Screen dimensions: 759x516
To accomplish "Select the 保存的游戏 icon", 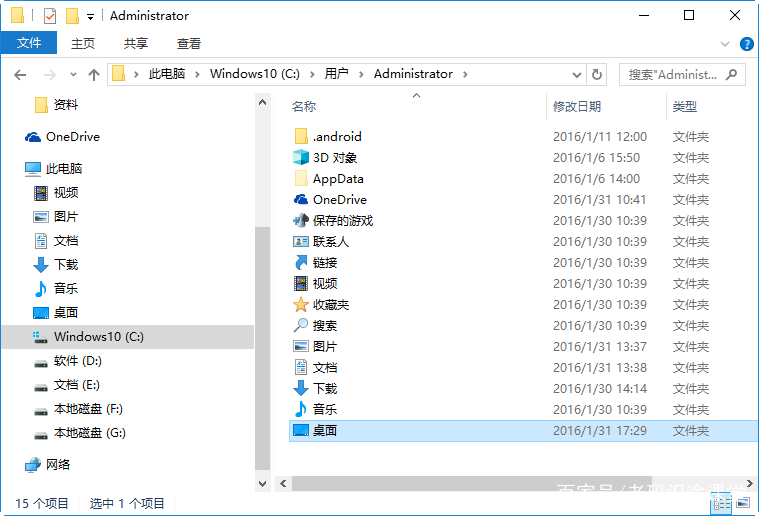I will click(x=301, y=221).
